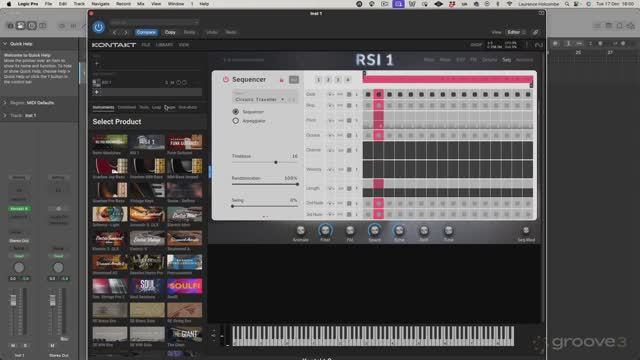Select sequencer pattern slot 3
The width and height of the screenshot is (640, 360).
click(x=338, y=80)
